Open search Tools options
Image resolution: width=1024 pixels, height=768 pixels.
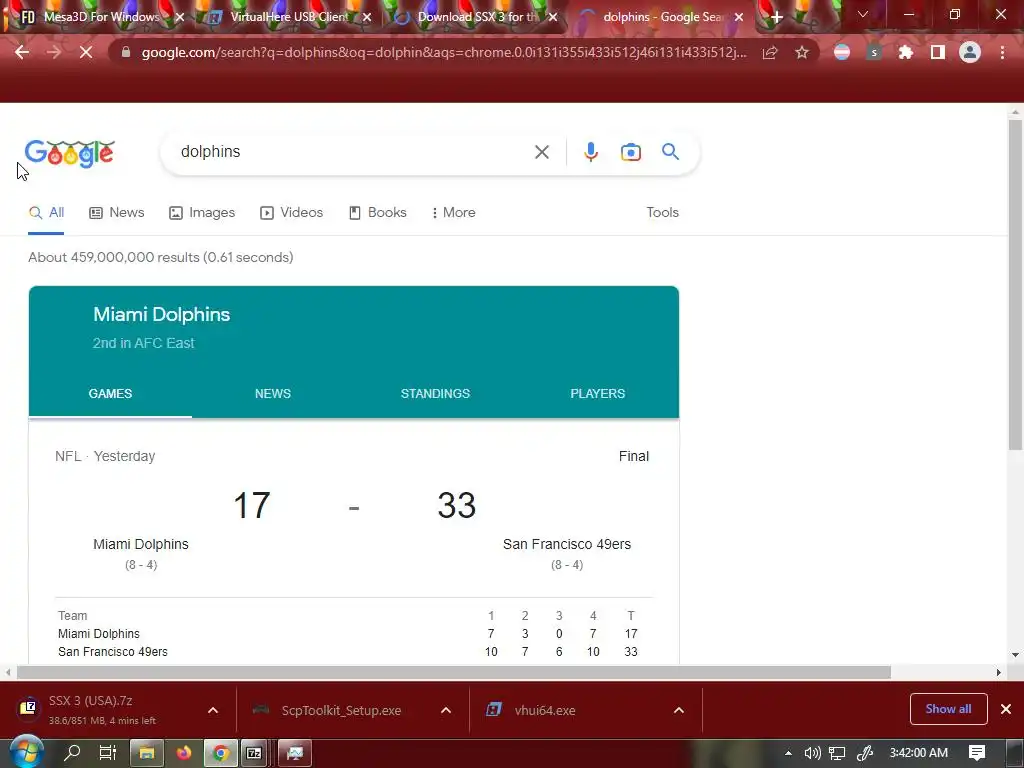click(x=662, y=212)
